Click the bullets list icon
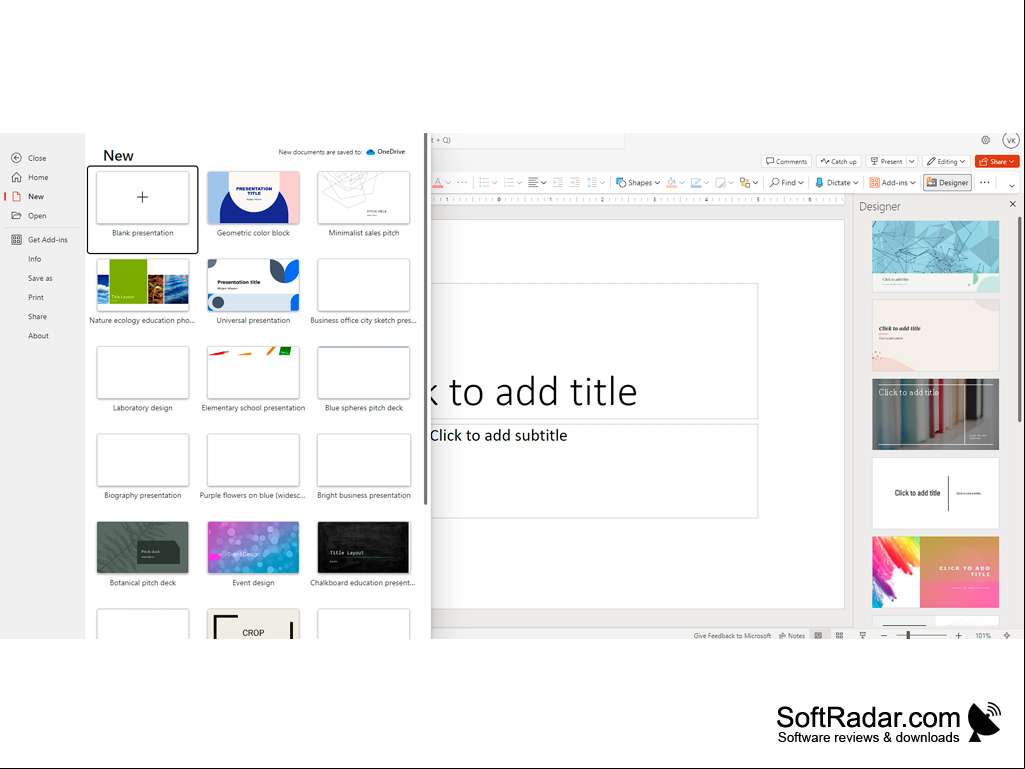1025x769 pixels. (484, 182)
